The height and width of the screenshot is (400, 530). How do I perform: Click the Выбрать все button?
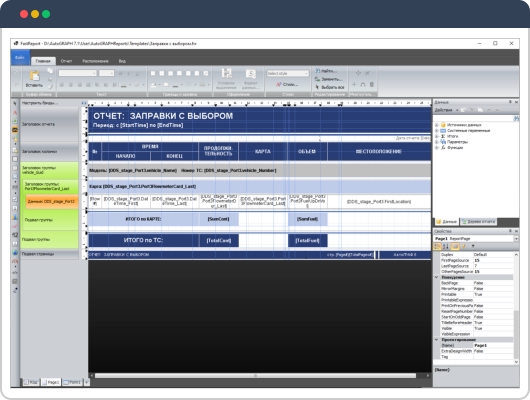pyautogui.click(x=330, y=87)
